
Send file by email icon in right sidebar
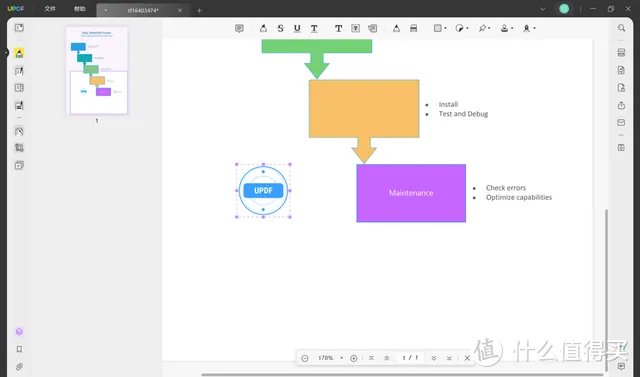click(621, 122)
